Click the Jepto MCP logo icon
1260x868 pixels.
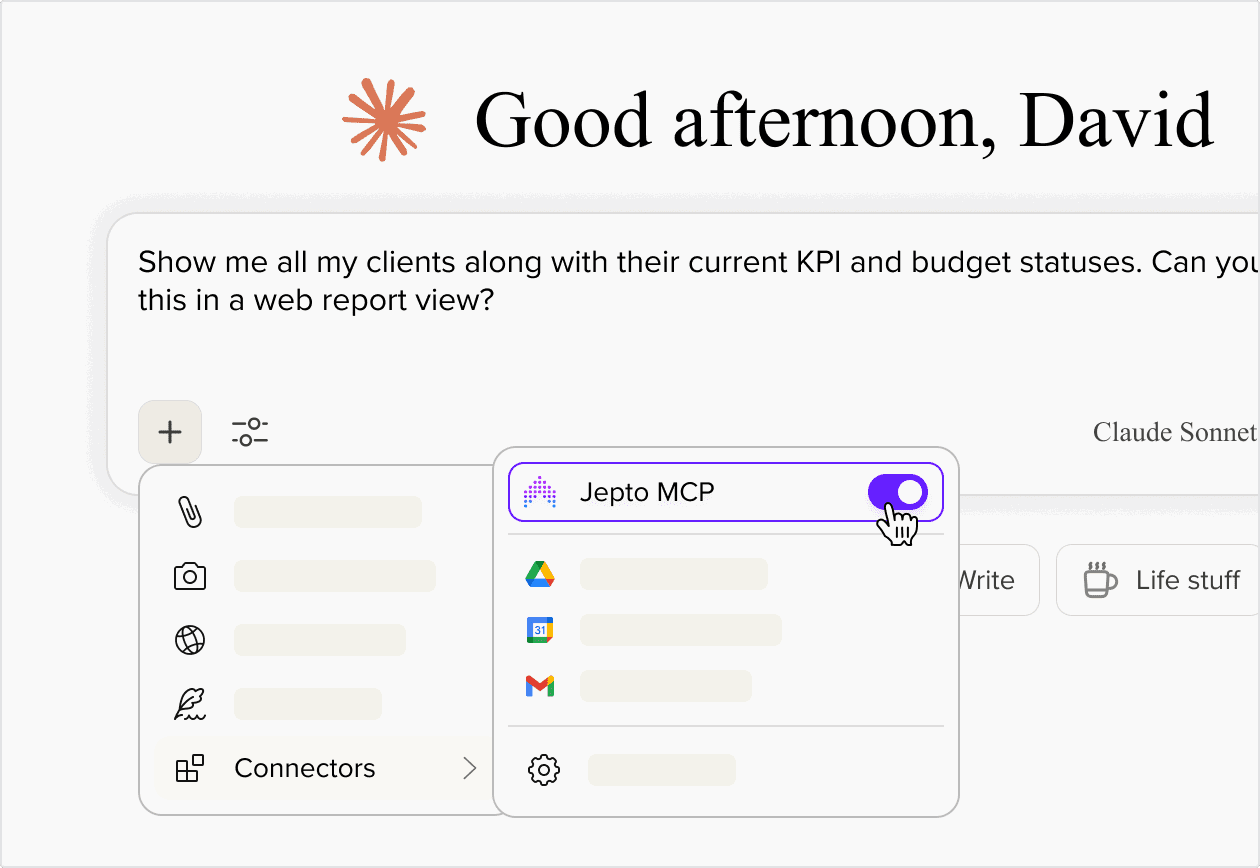click(540, 492)
